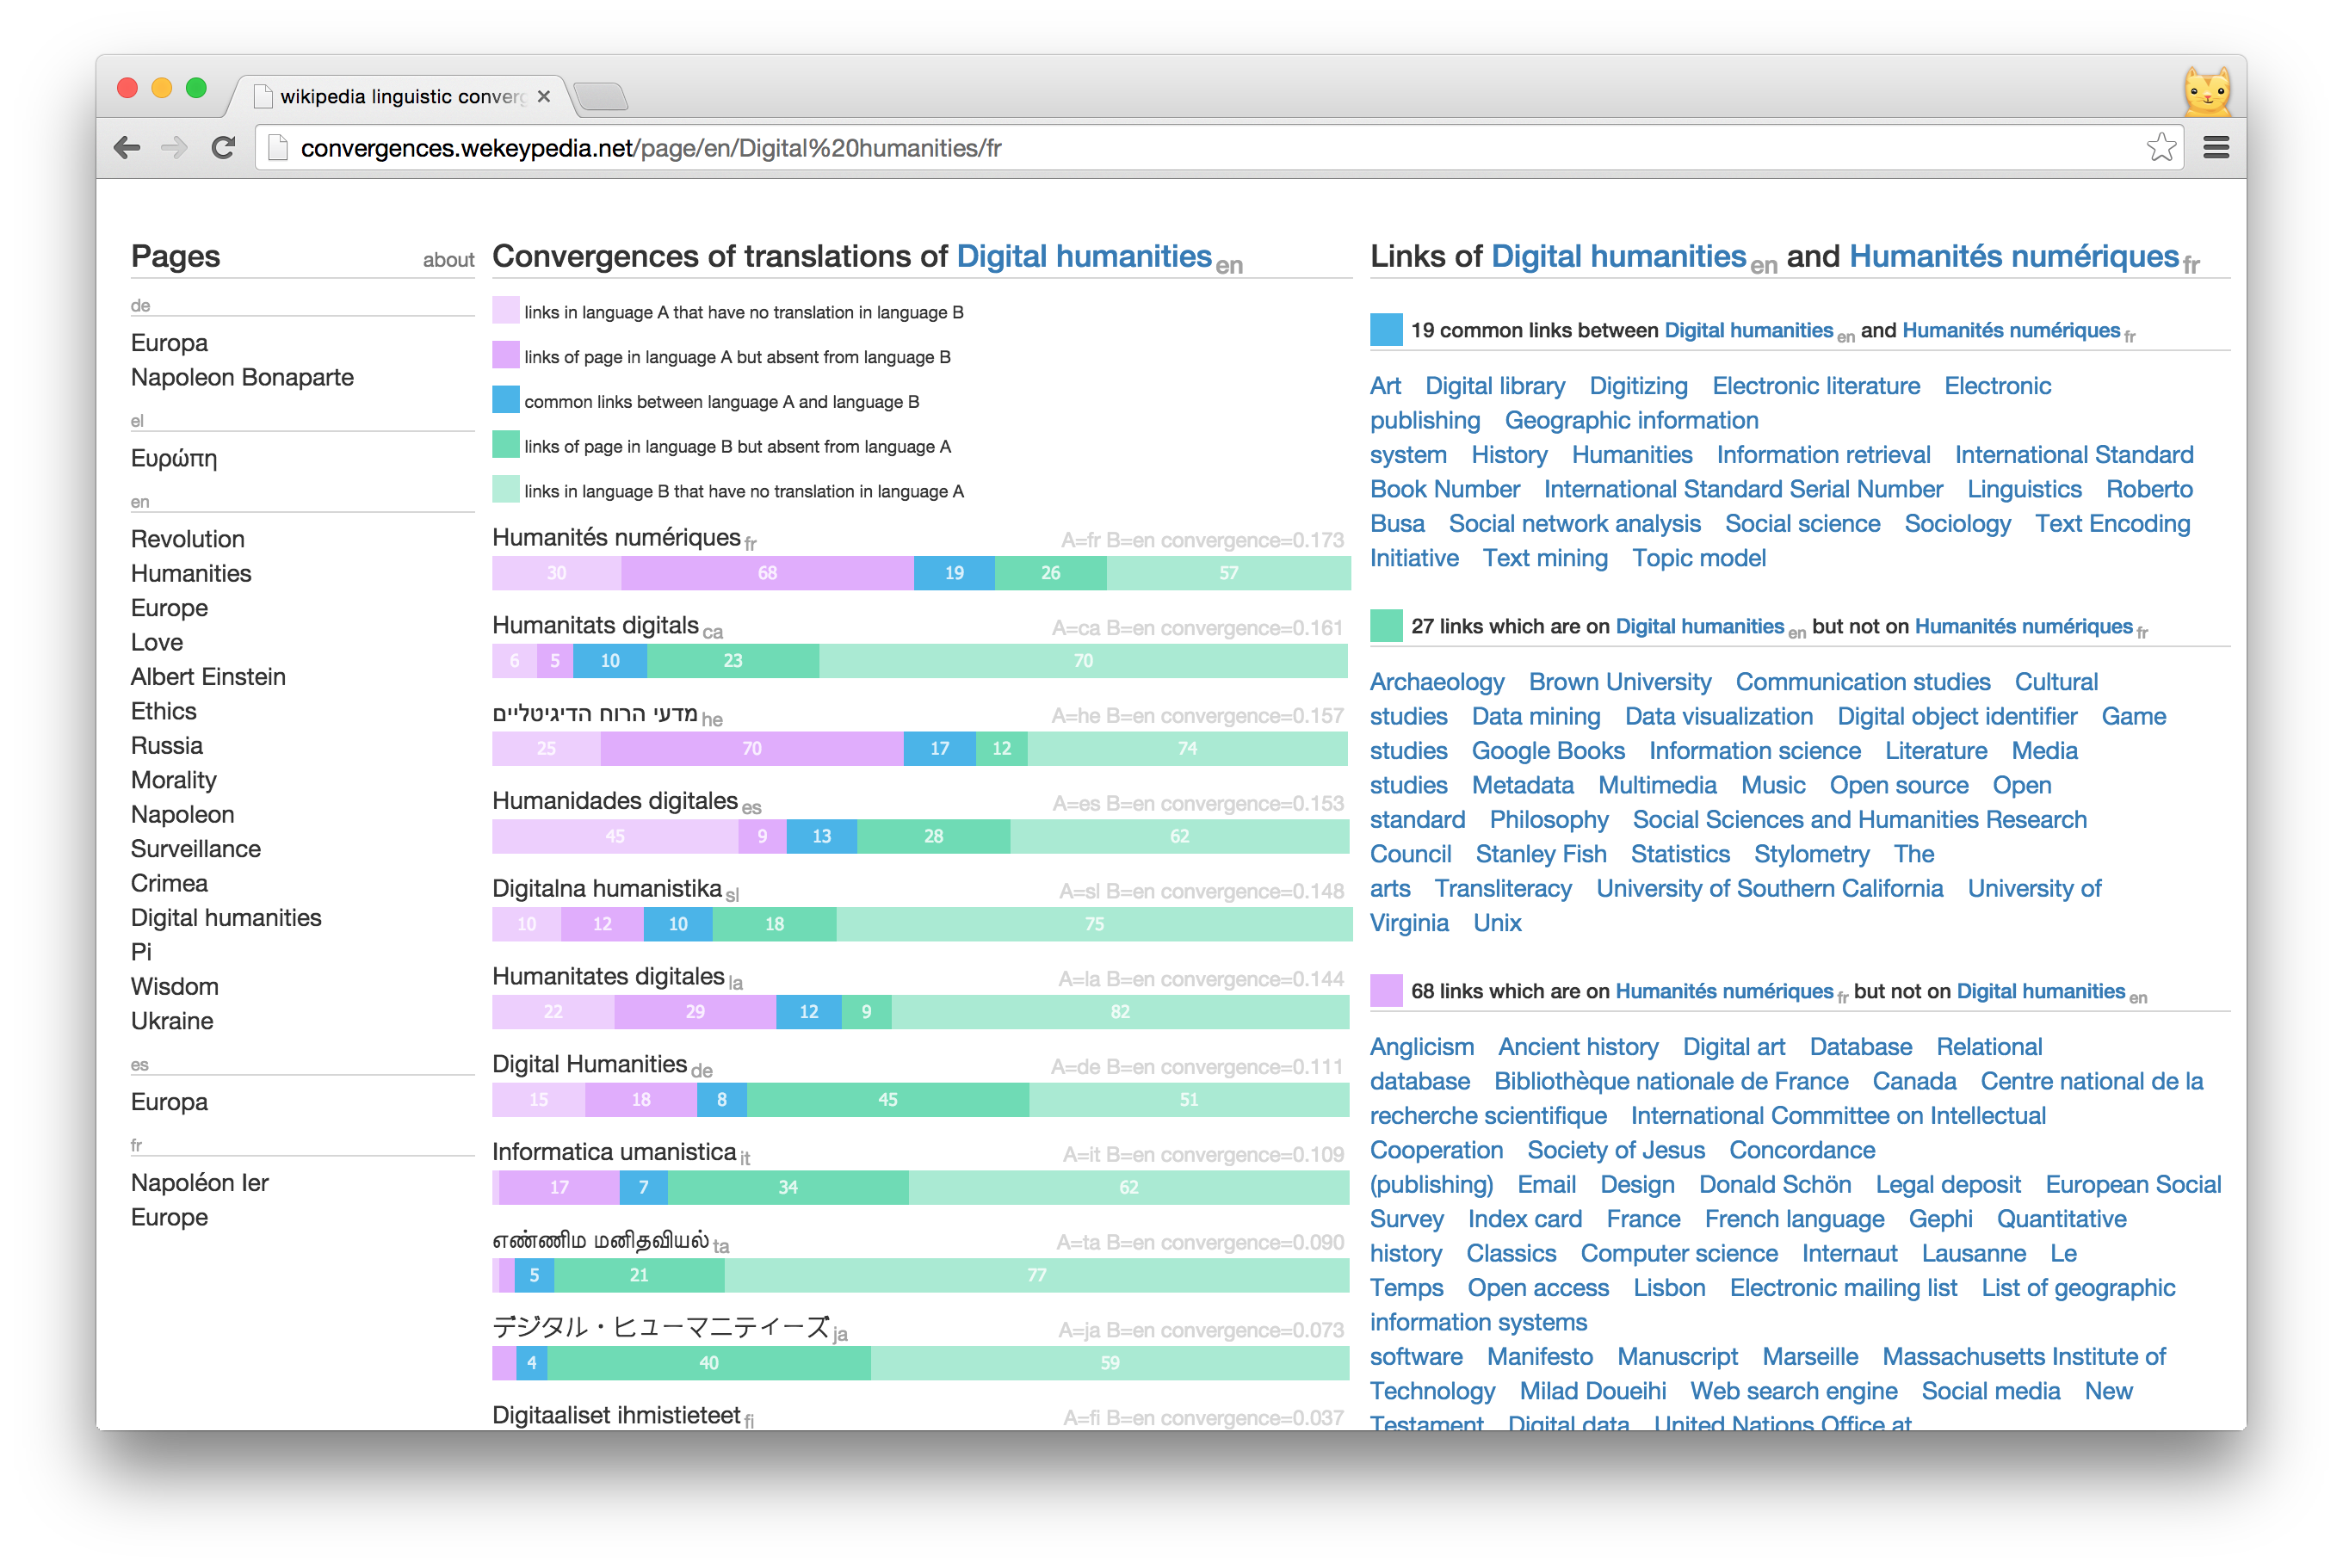
Task: Click the browser forward arrow
Action: click(174, 148)
